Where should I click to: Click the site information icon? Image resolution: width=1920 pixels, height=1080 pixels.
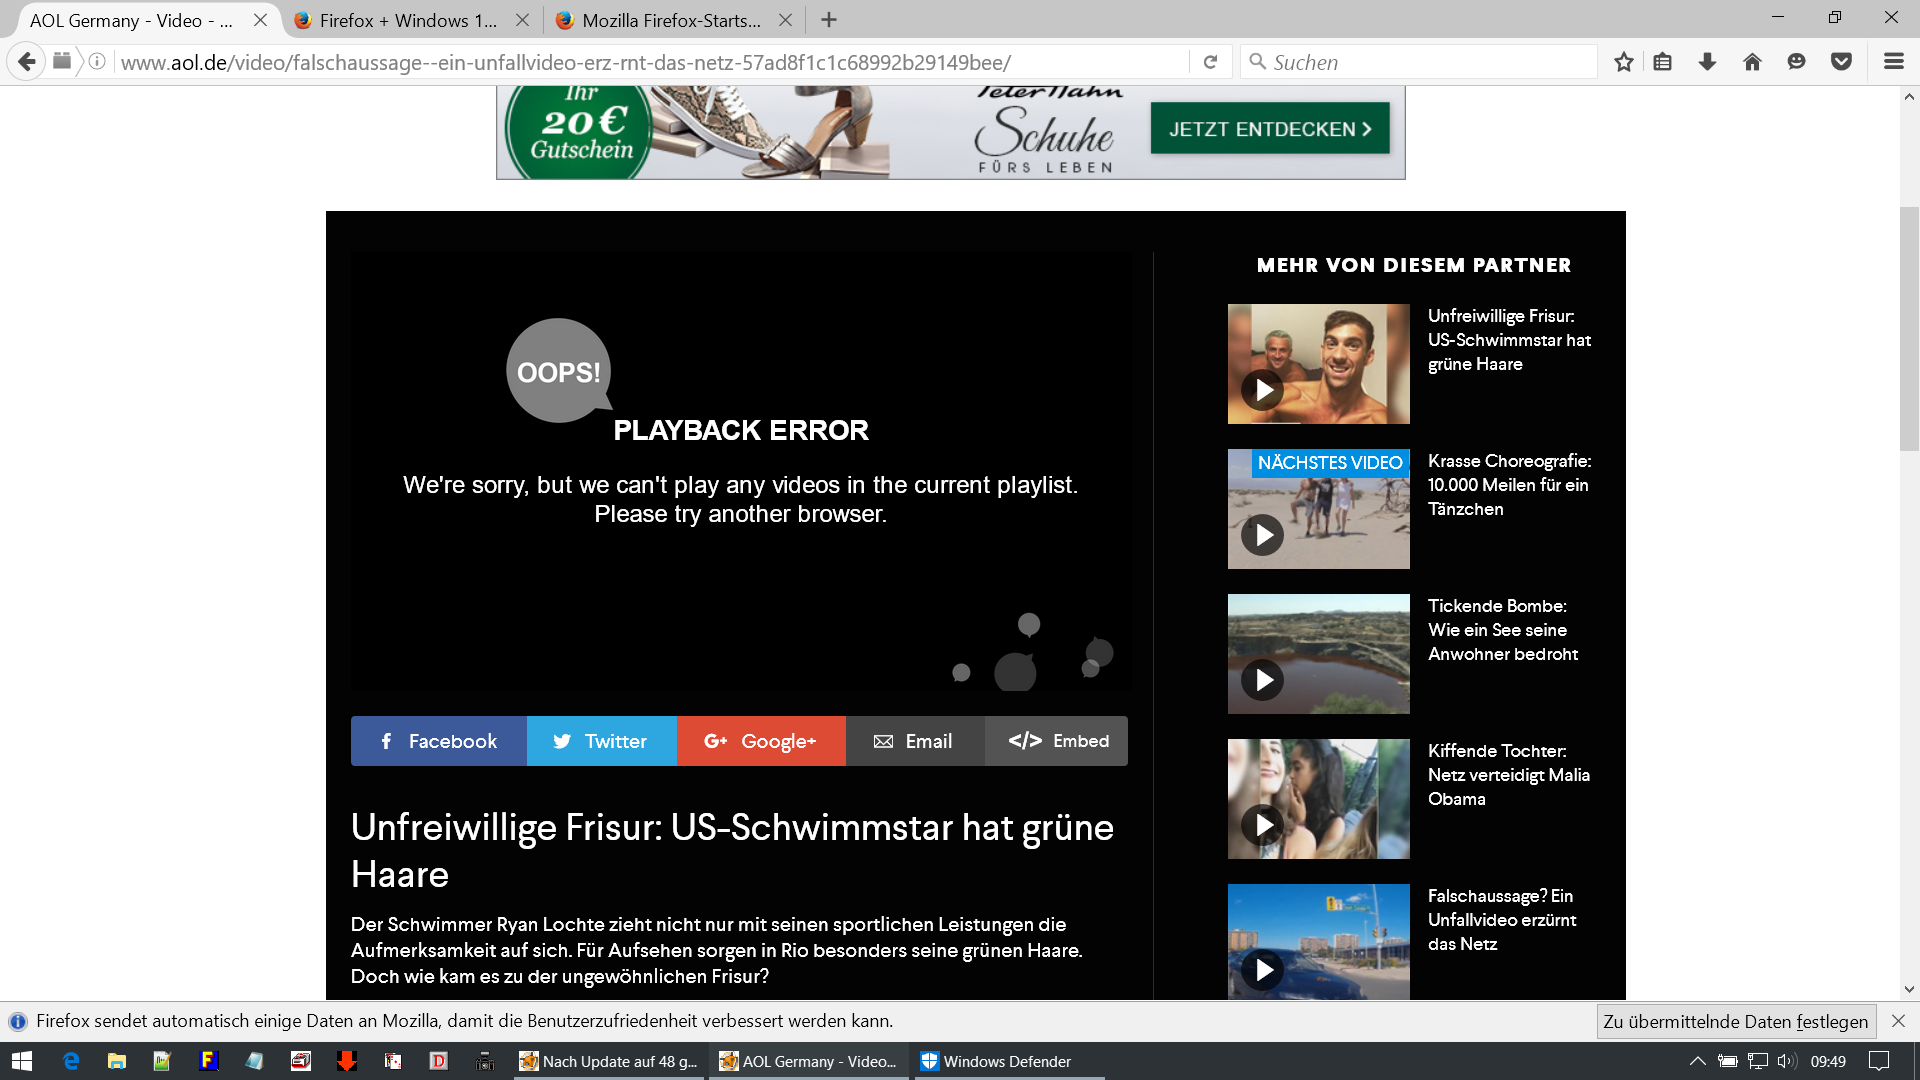[97, 62]
